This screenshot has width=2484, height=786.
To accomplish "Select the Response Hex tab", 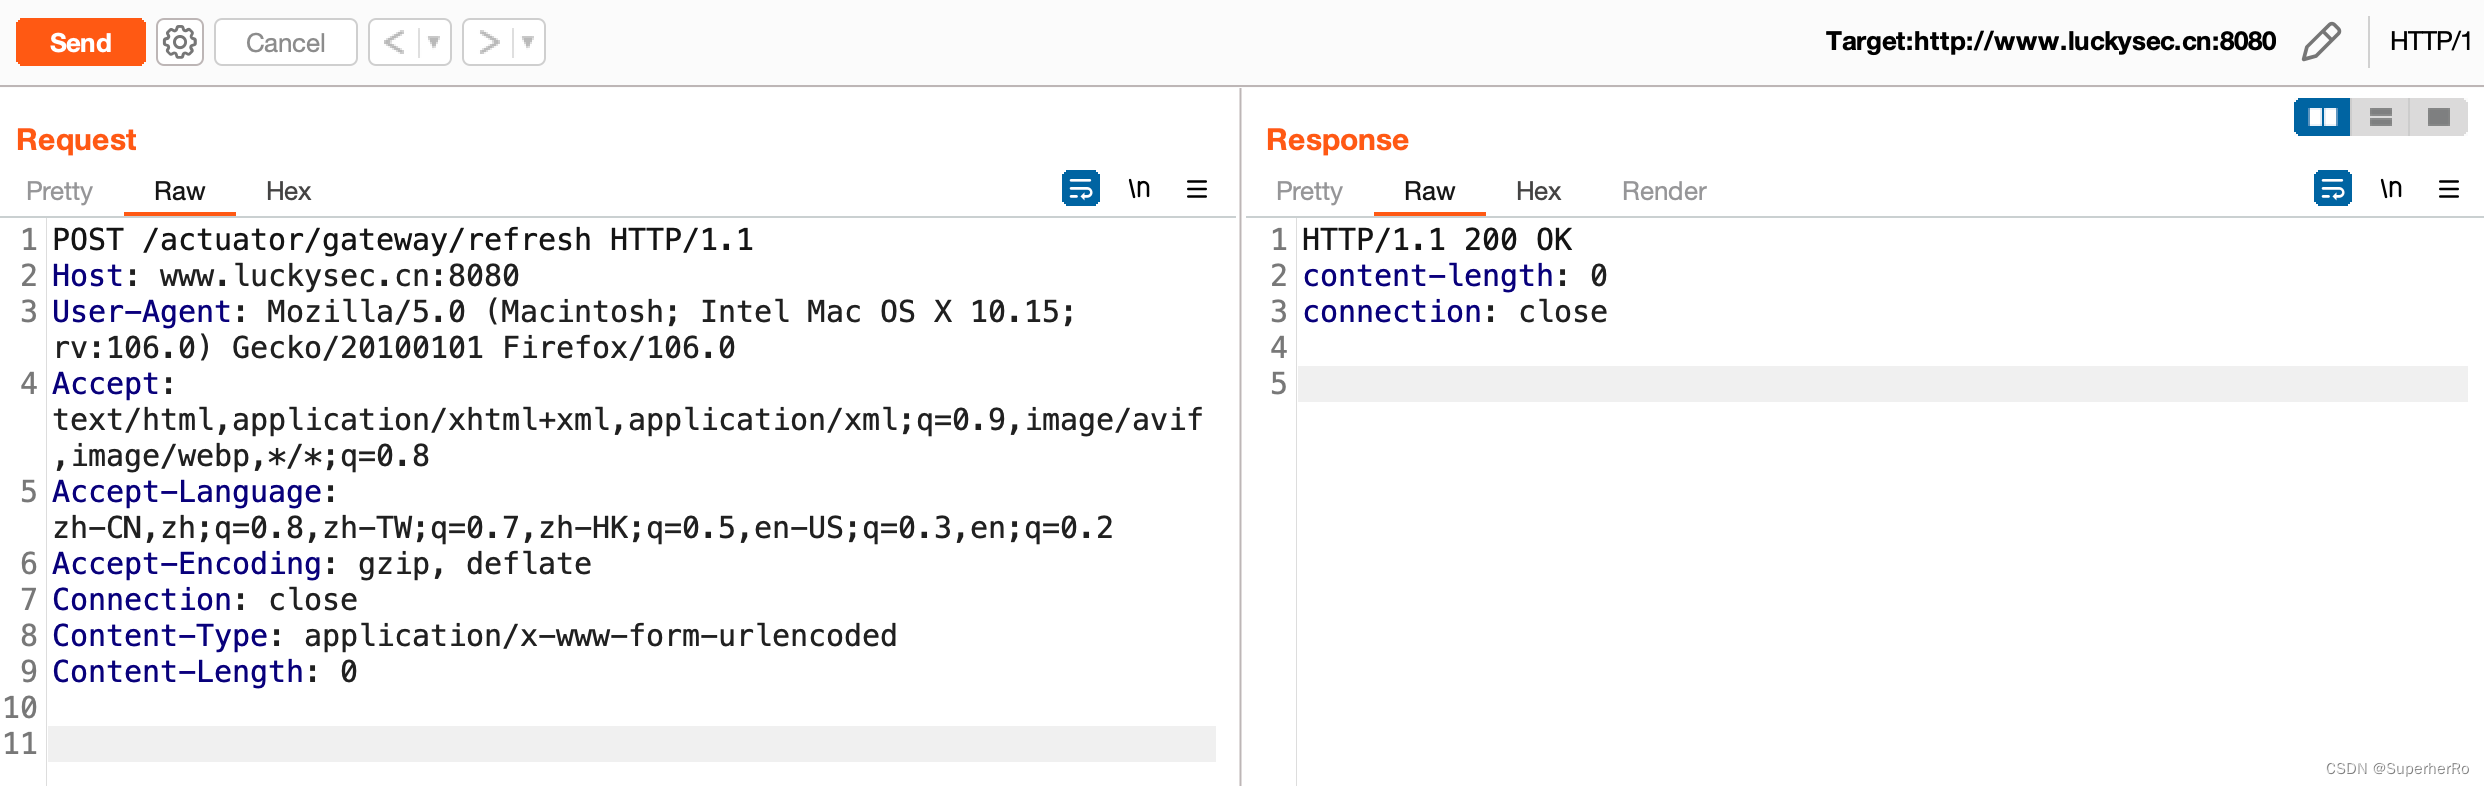I will click(x=1538, y=191).
